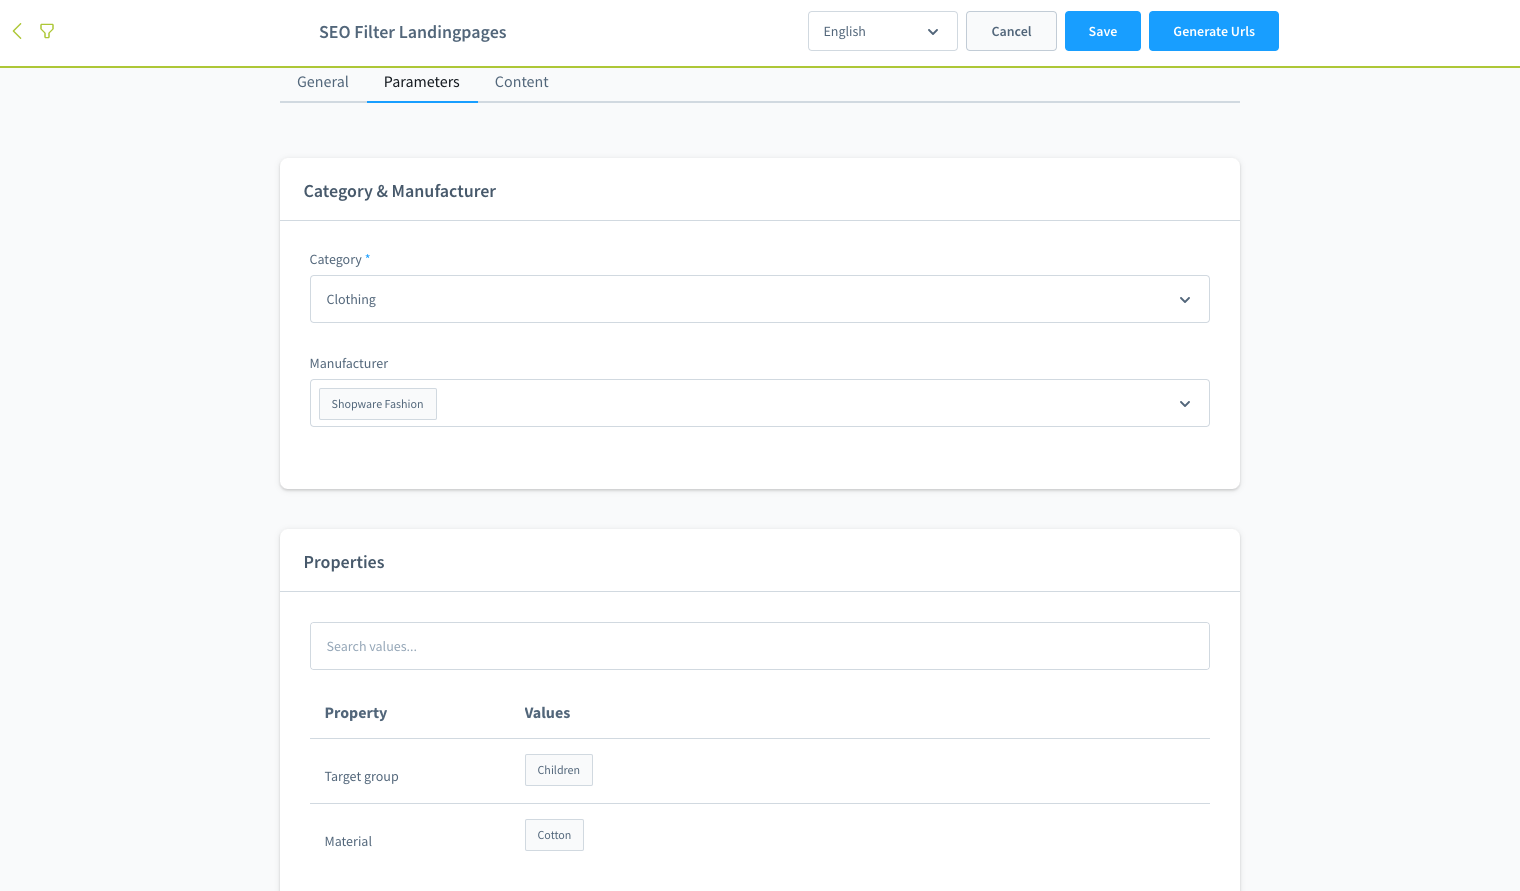
Task: Save the landing page
Action: click(1102, 31)
